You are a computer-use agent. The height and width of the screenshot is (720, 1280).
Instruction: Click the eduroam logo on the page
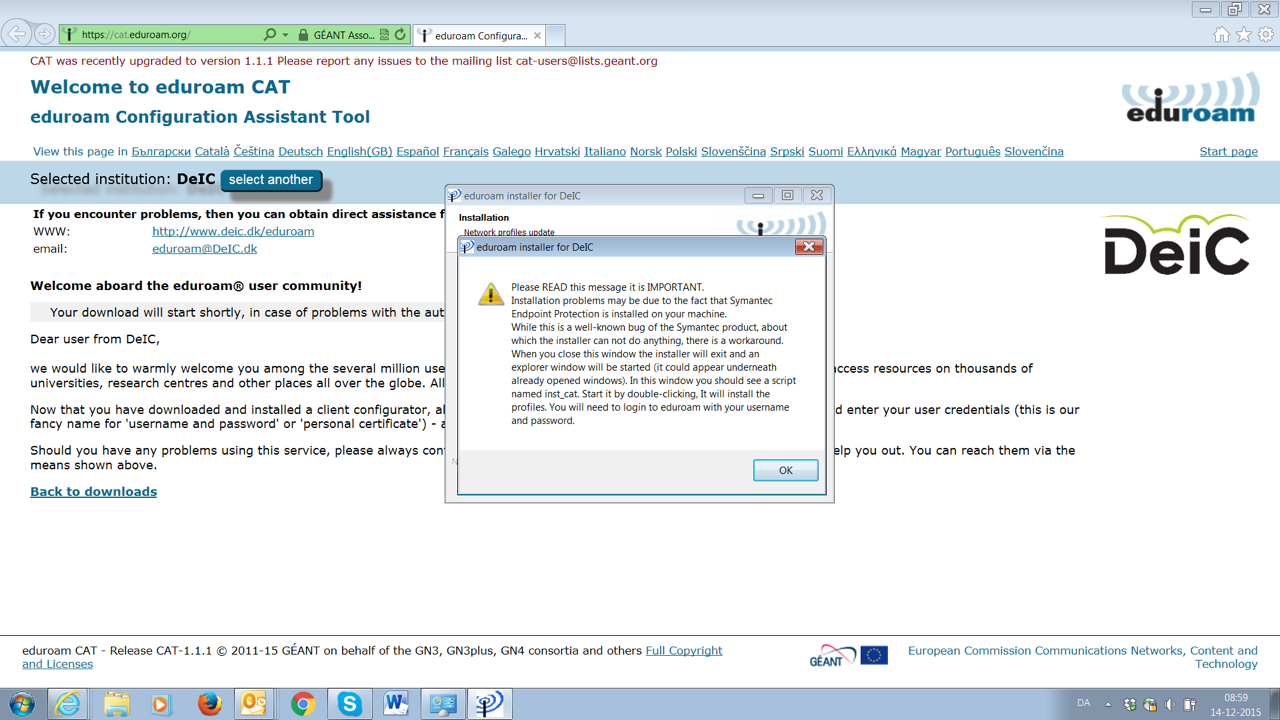(x=1189, y=98)
